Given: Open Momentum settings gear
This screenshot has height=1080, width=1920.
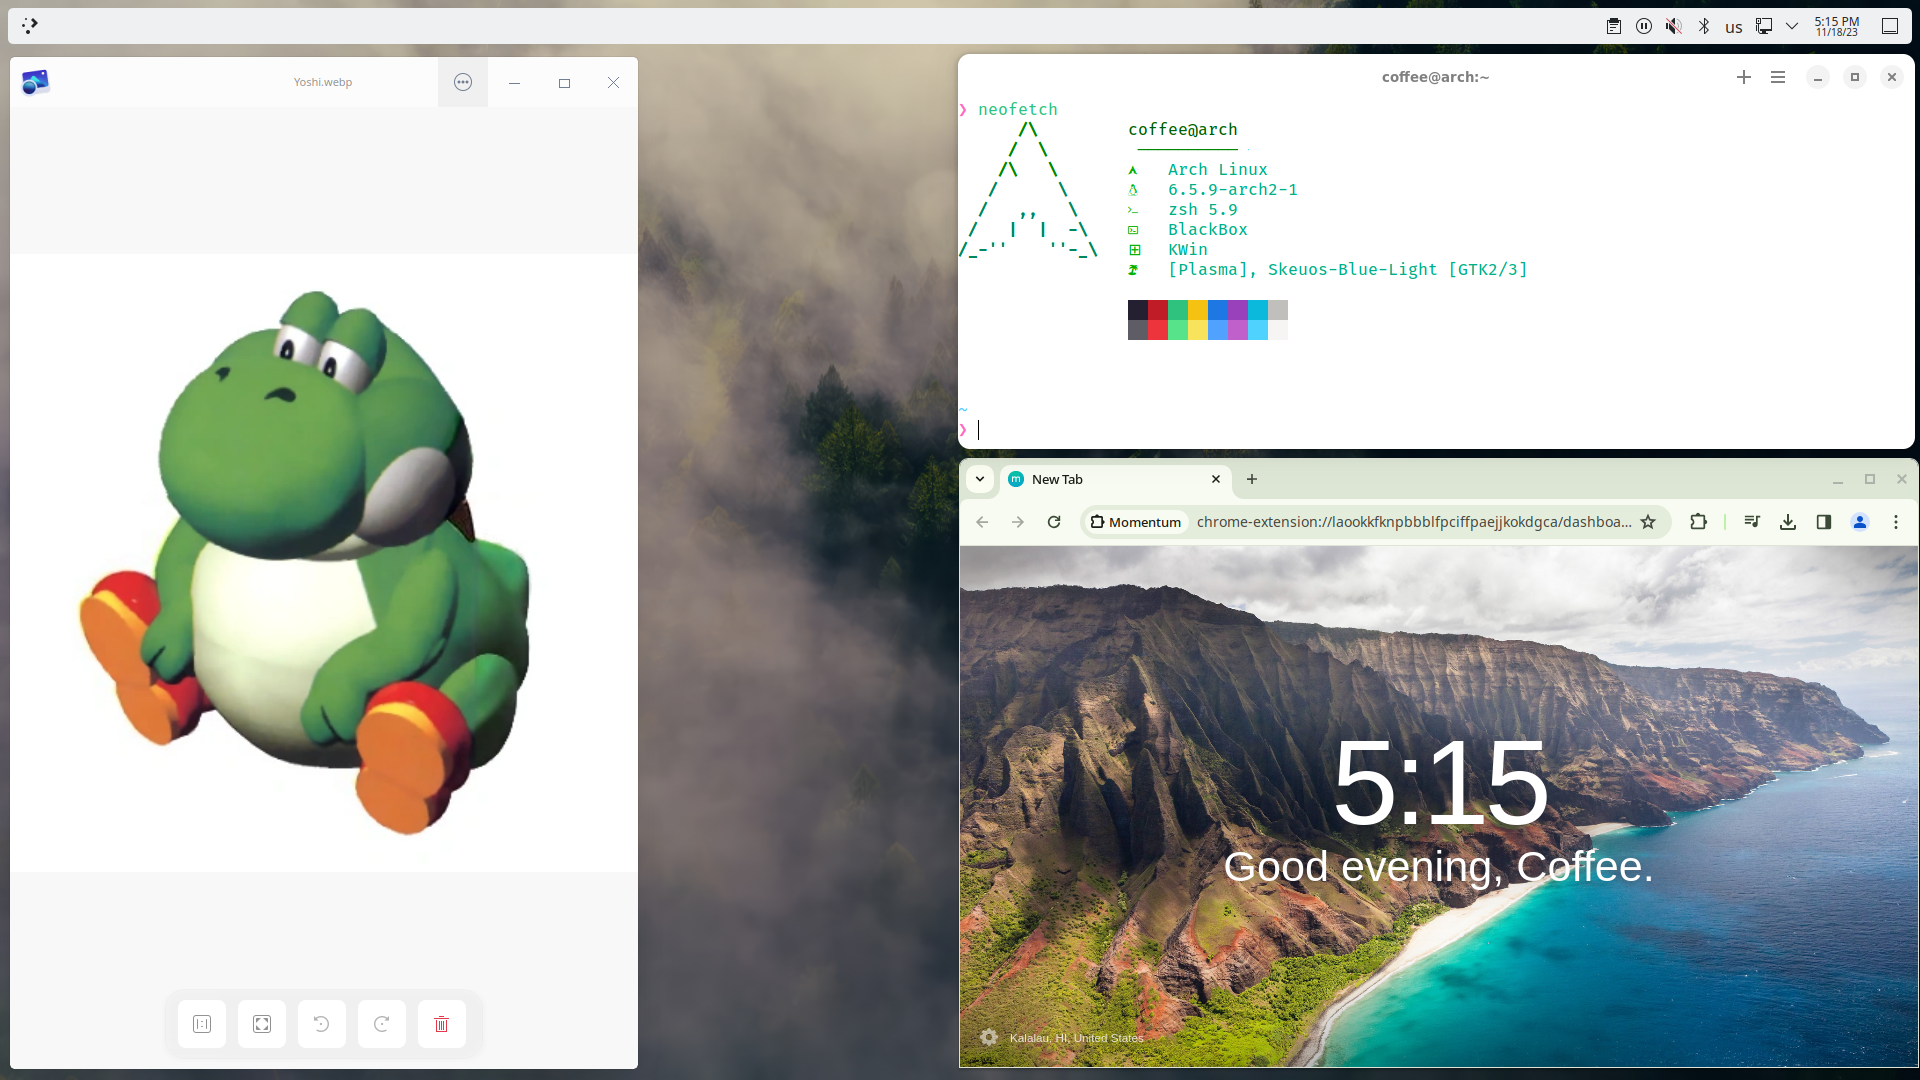Looking at the screenshot, I should [x=989, y=1037].
